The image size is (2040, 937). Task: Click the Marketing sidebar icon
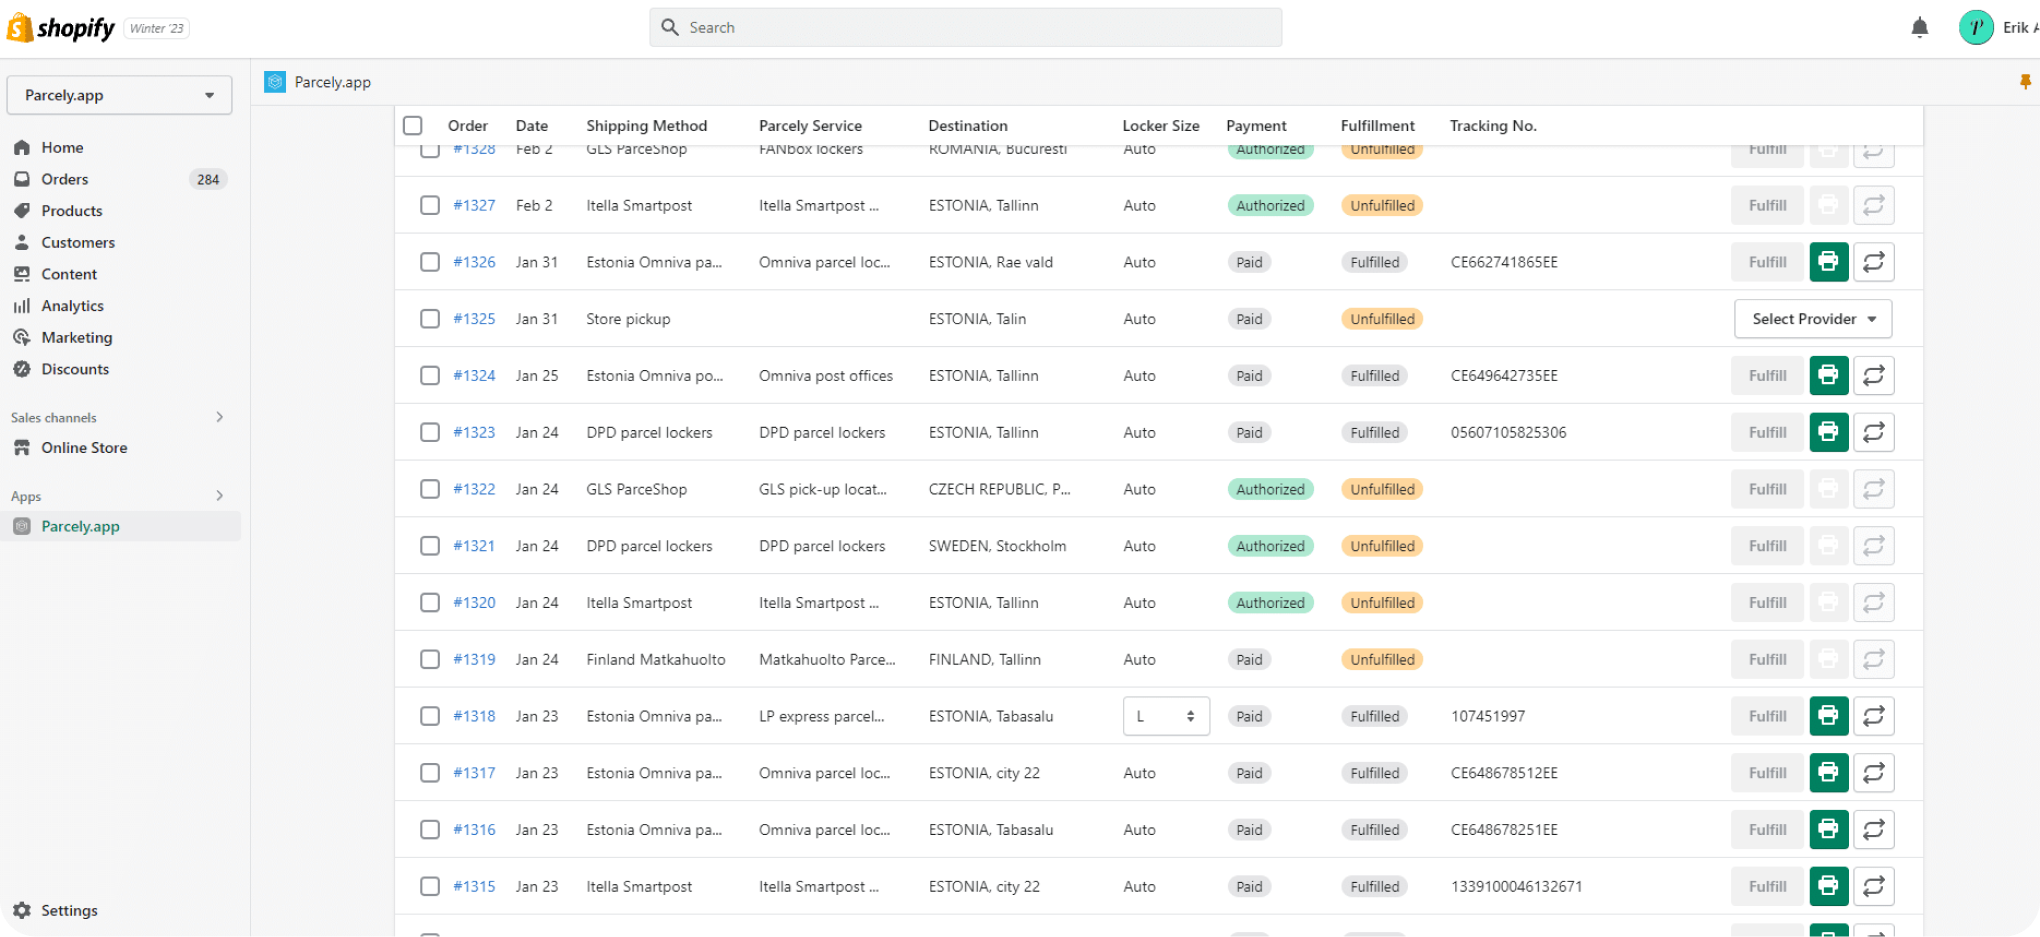(x=22, y=337)
